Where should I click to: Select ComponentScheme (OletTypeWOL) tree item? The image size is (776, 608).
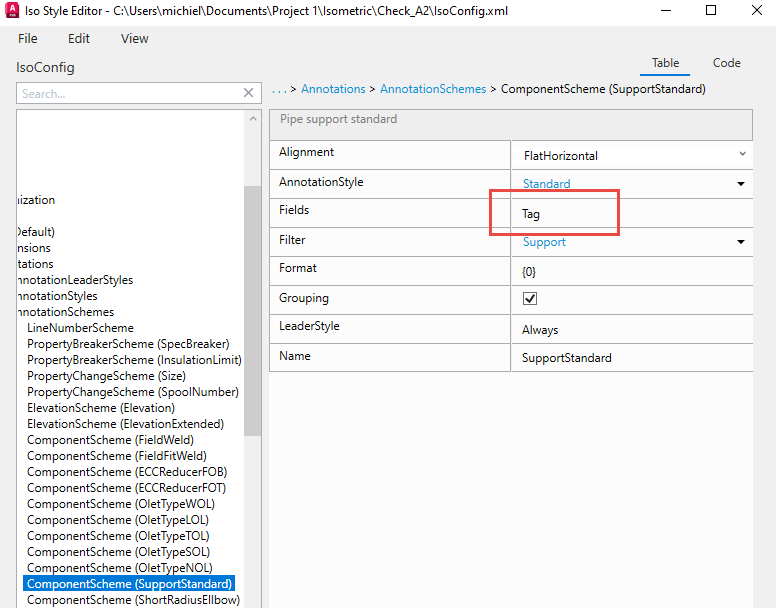(x=121, y=504)
